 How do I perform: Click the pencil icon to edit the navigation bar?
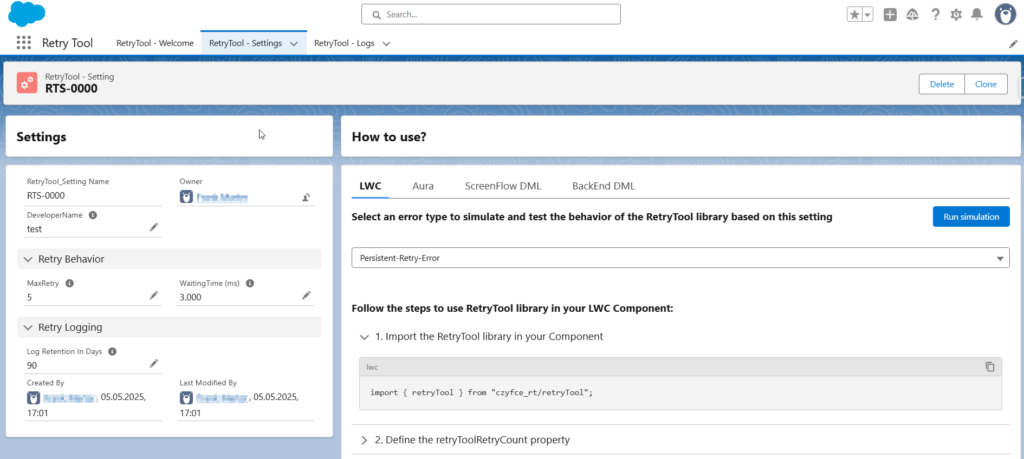pos(1014,43)
